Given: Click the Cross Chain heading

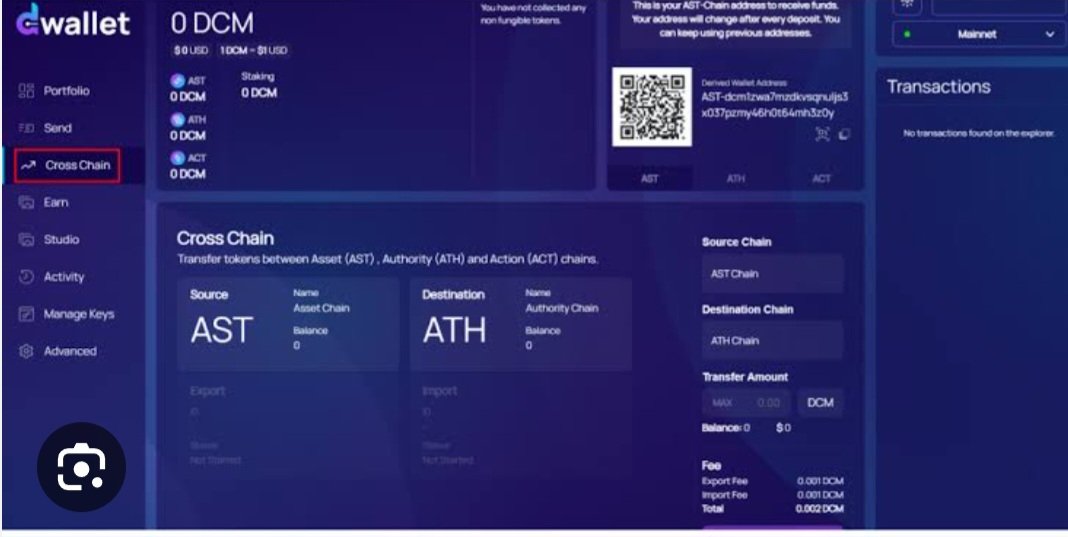Looking at the screenshot, I should [x=225, y=239].
